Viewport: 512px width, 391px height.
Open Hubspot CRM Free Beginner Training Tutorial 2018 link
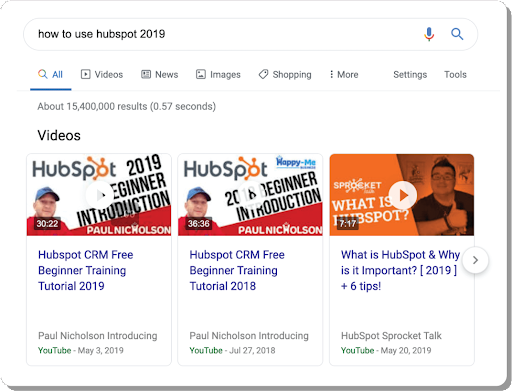[x=237, y=270]
